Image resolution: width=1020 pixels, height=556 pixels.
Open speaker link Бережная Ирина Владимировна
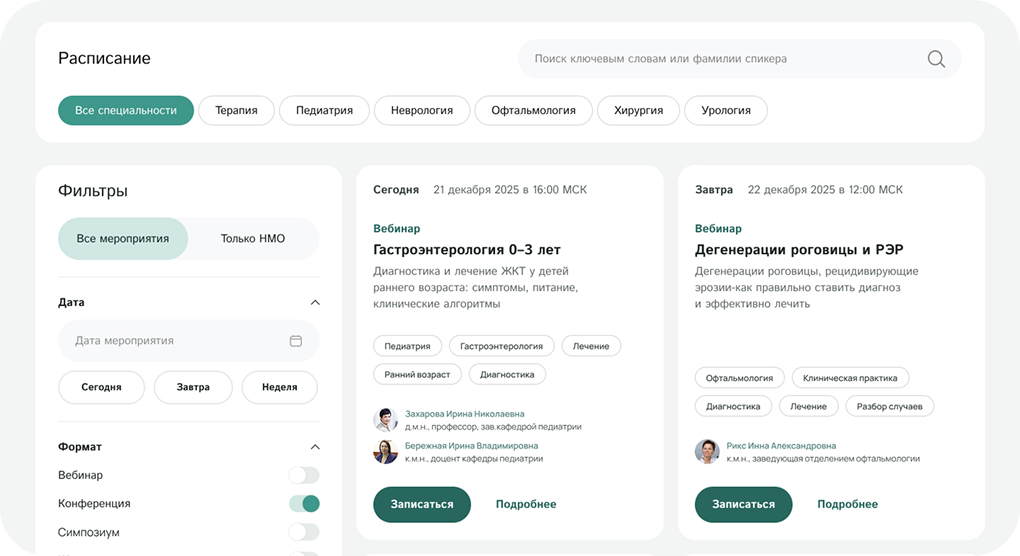(471, 445)
